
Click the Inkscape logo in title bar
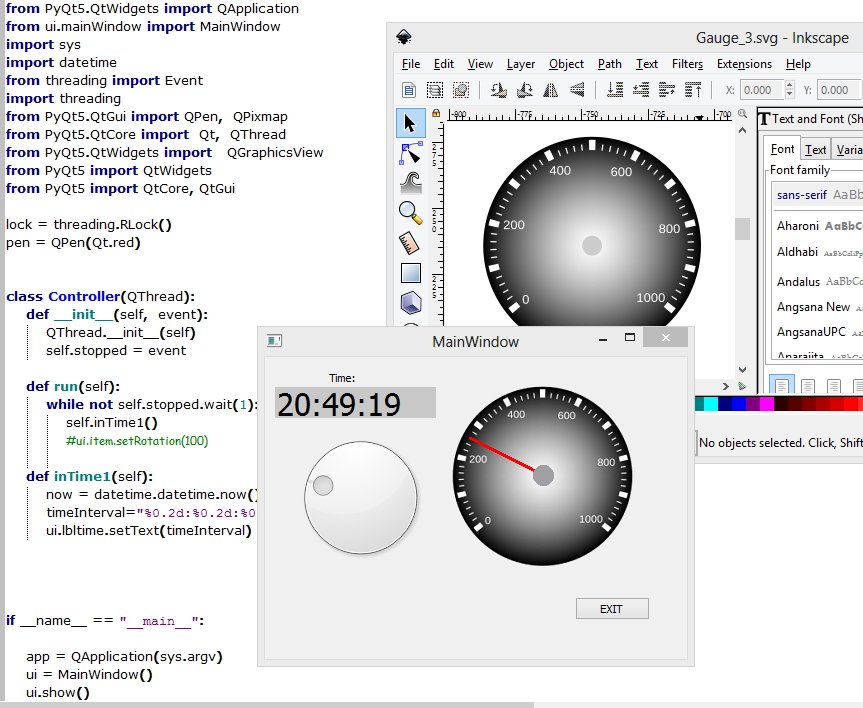[x=404, y=37]
